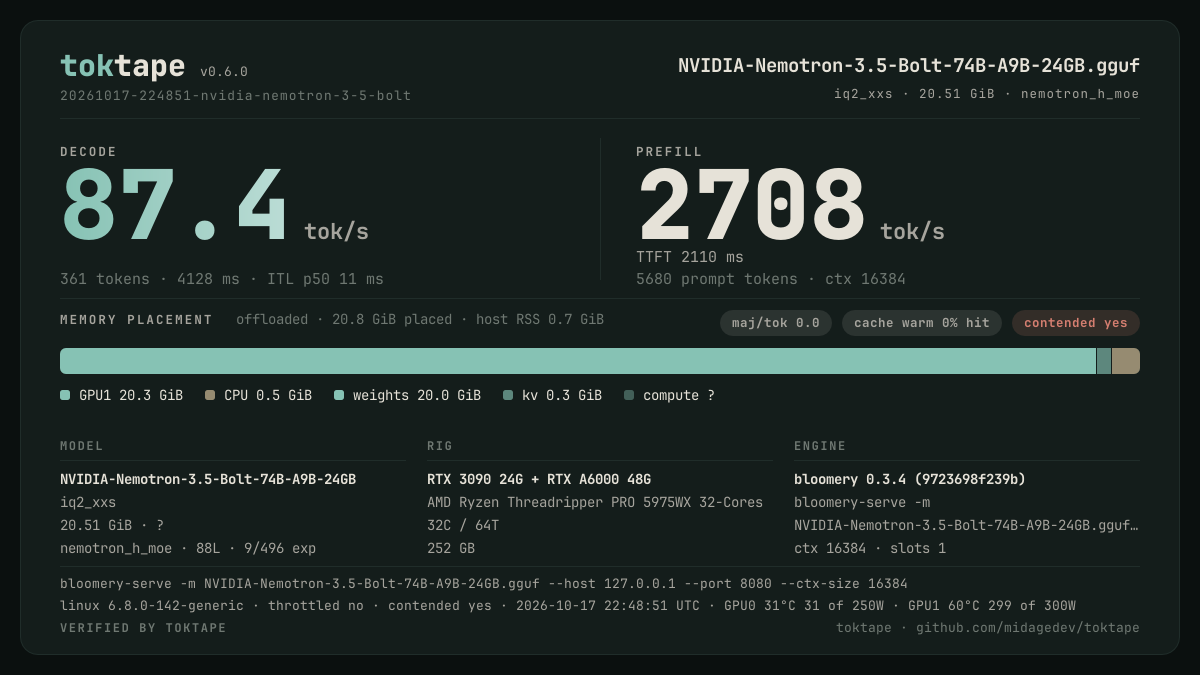This screenshot has width=1200, height=675.
Task: Click the TTFT 2110 ms value
Action: (x=690, y=257)
